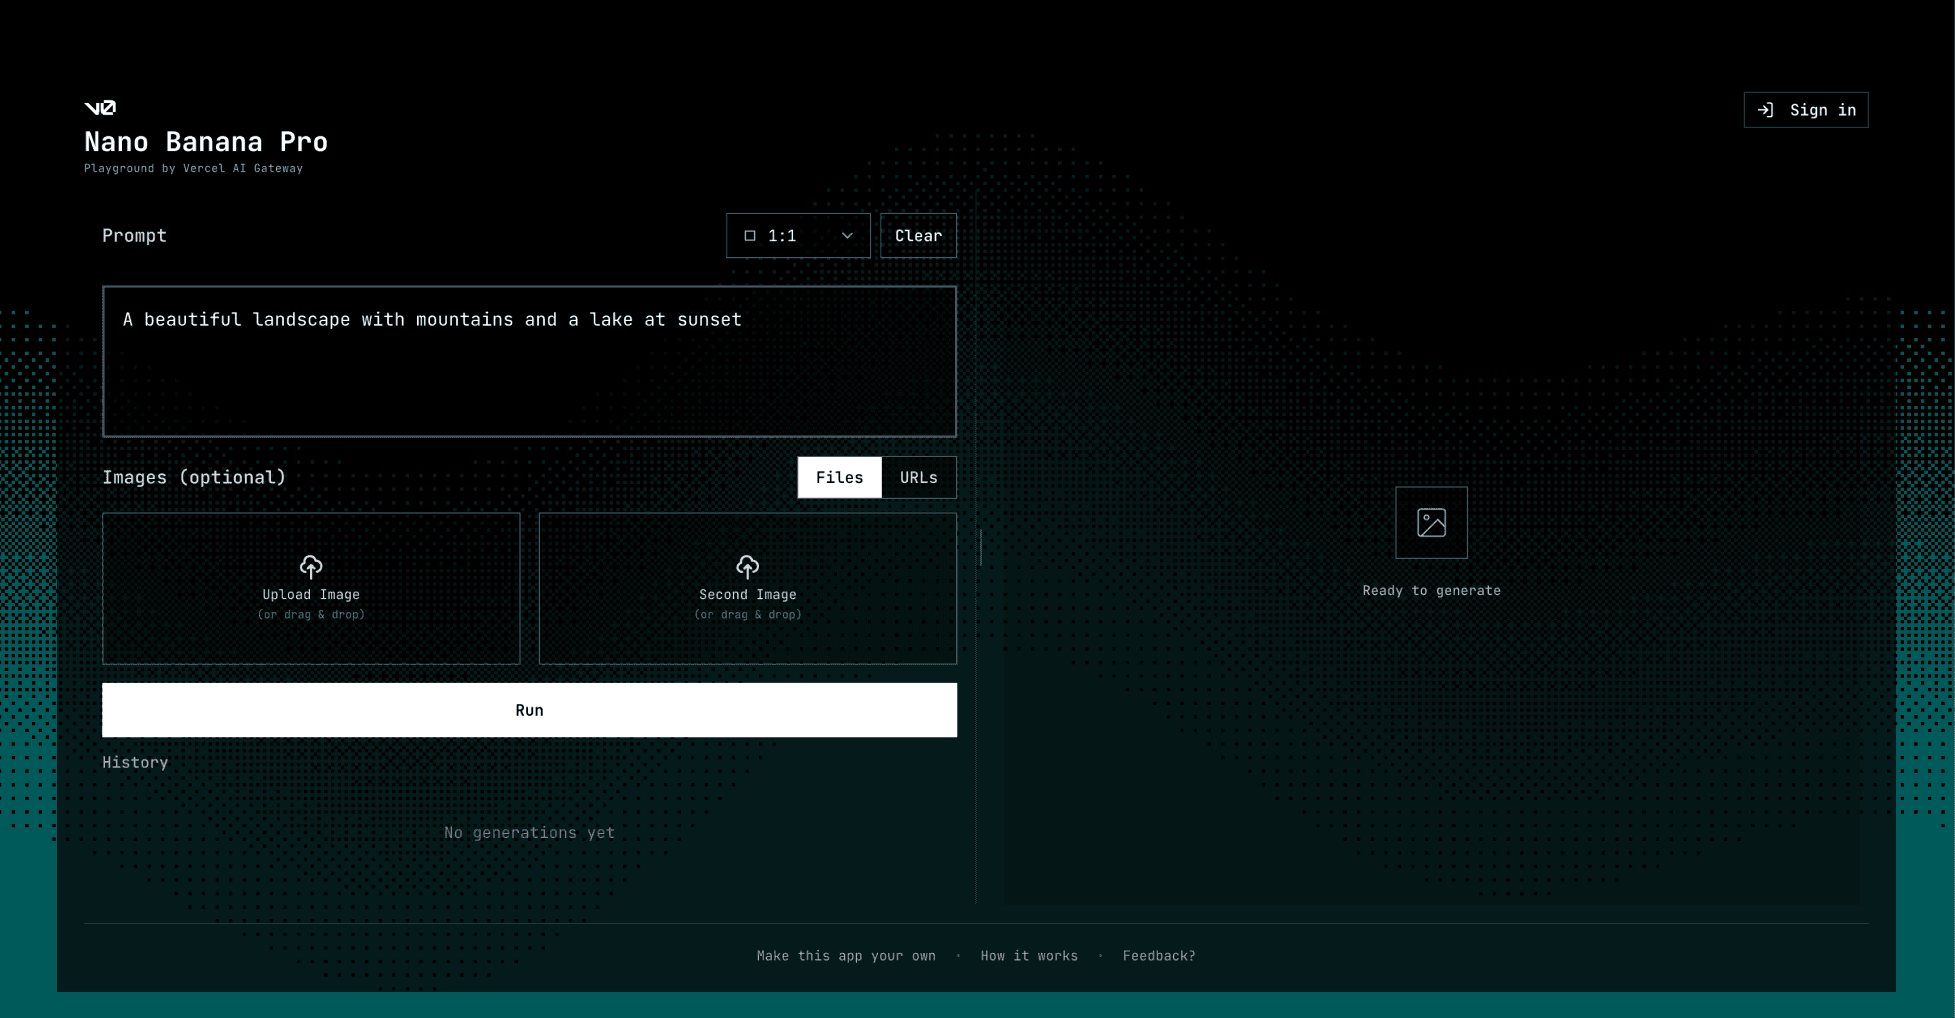Viewport: 1955px width, 1018px height.
Task: Click the square aspect ratio icon
Action: click(x=750, y=236)
